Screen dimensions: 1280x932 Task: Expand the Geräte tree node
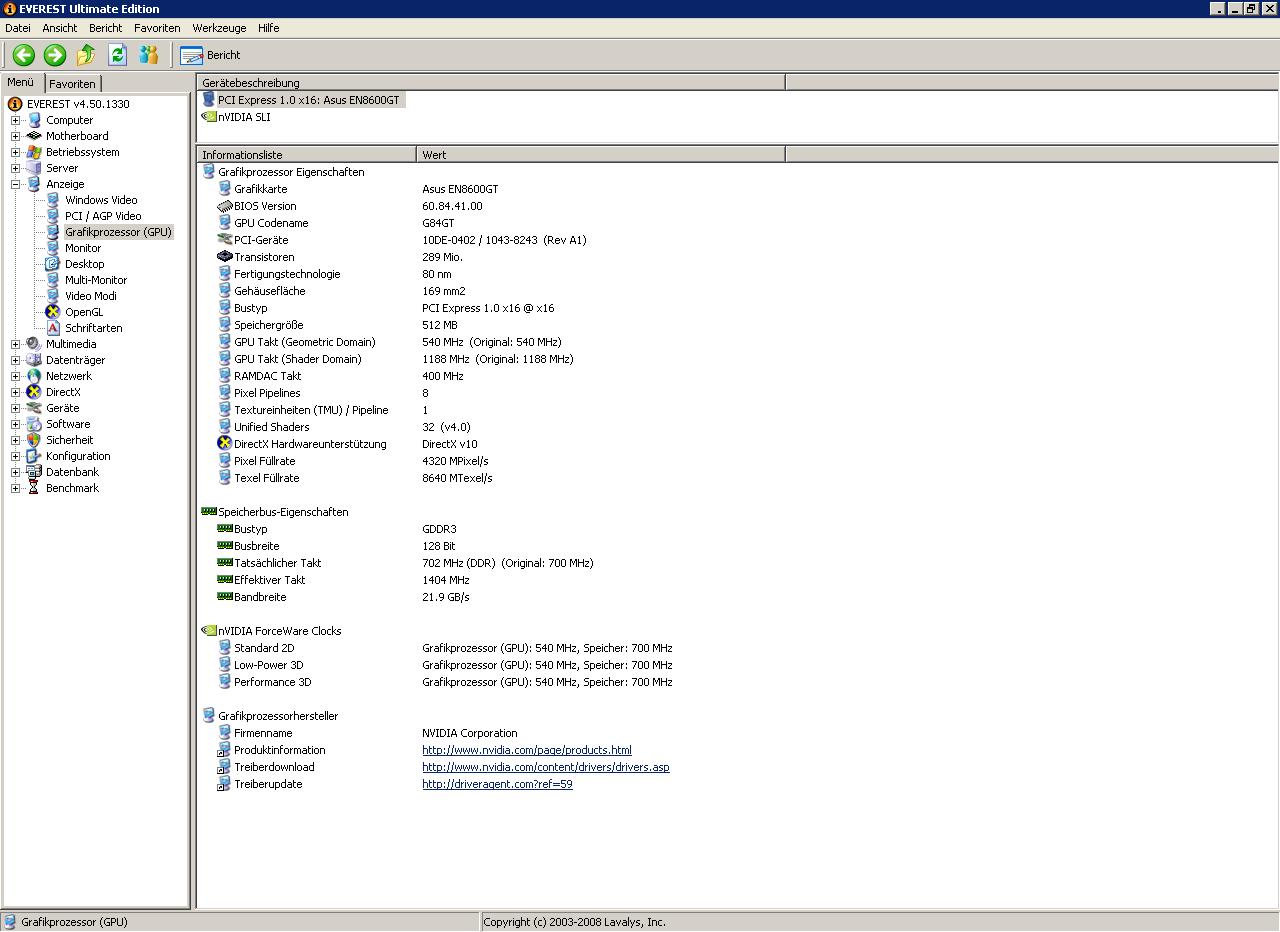15,408
